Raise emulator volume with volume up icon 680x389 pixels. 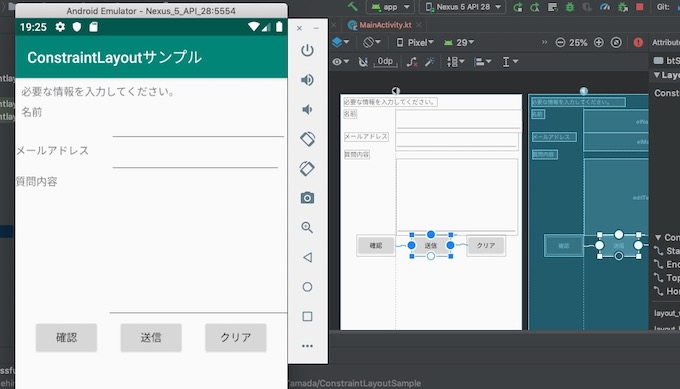point(307,80)
